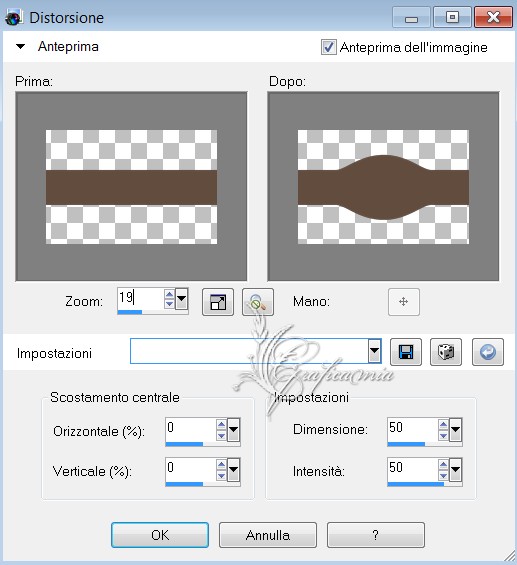The image size is (517, 565).
Task: Click the fit-to-window preview icon
Action: pyautogui.click(x=218, y=302)
